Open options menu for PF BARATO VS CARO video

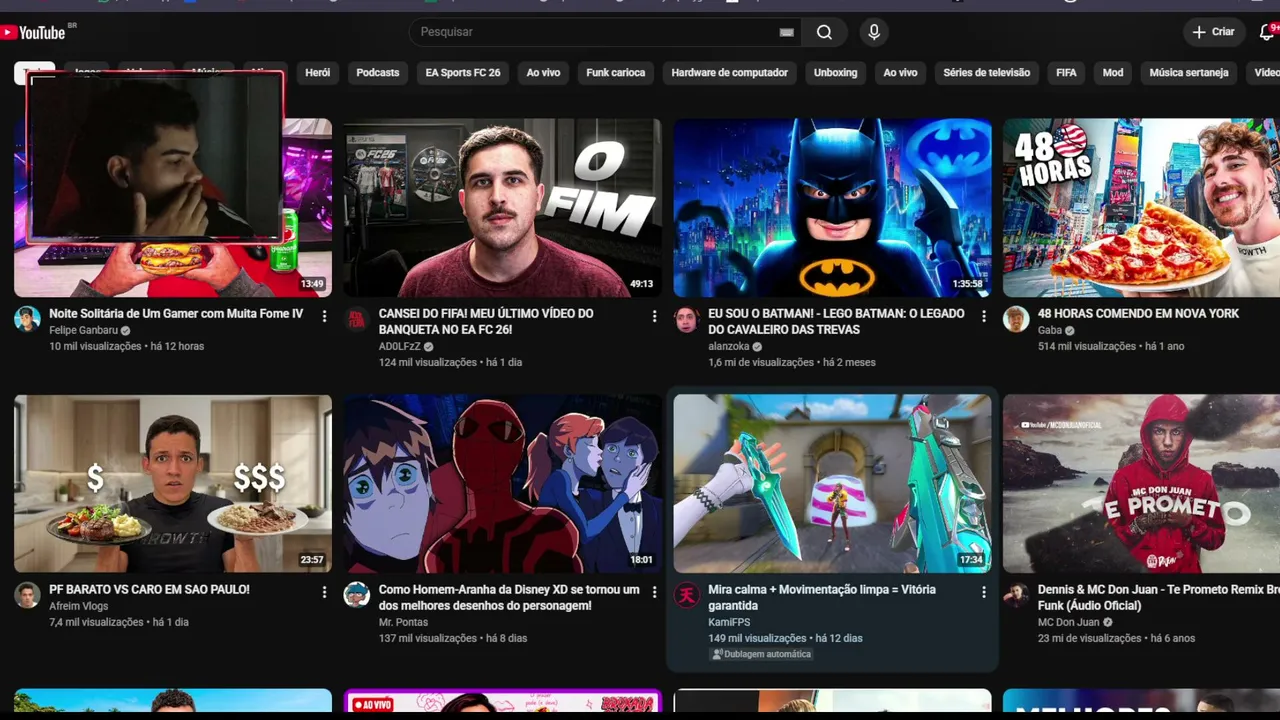(x=324, y=592)
